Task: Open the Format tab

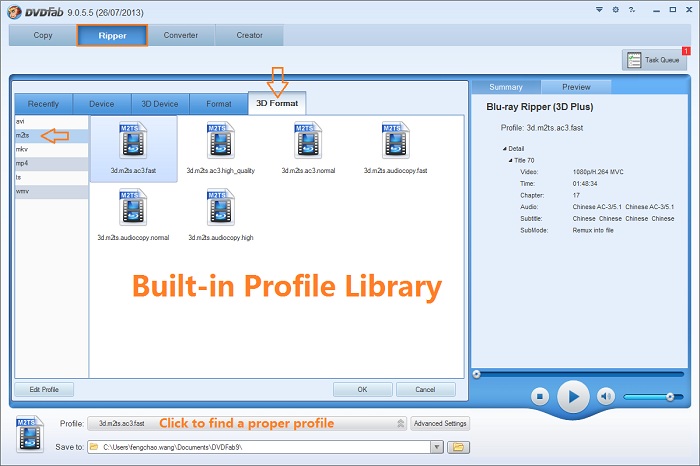Action: (x=219, y=104)
